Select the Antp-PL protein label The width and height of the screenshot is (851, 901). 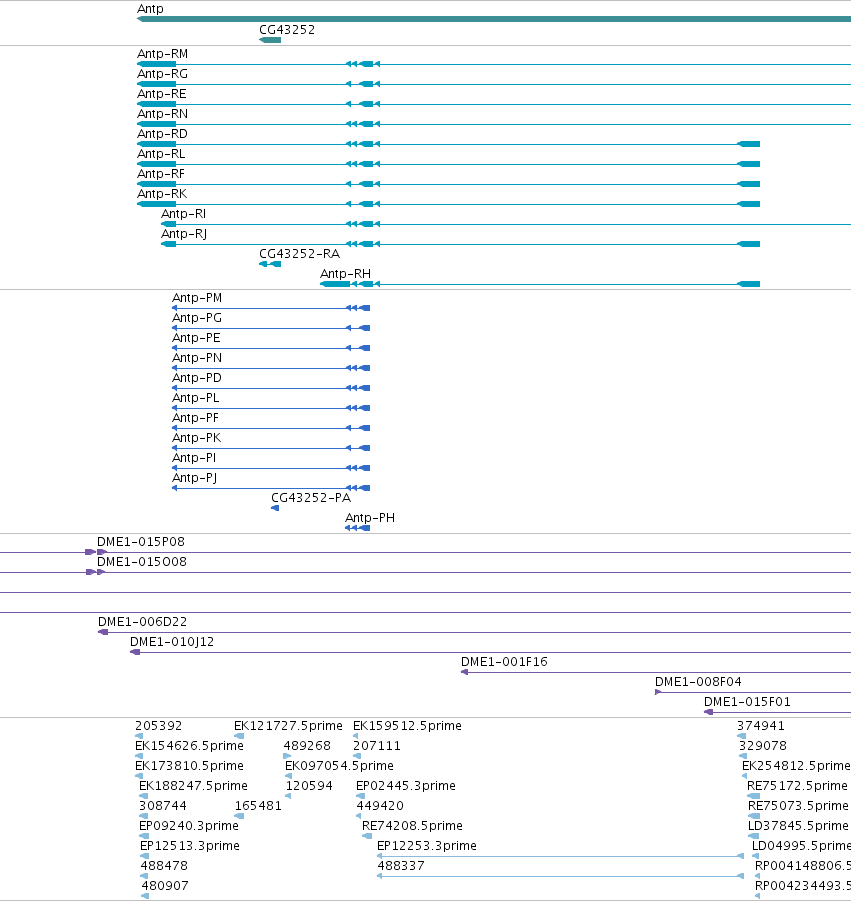(x=196, y=398)
